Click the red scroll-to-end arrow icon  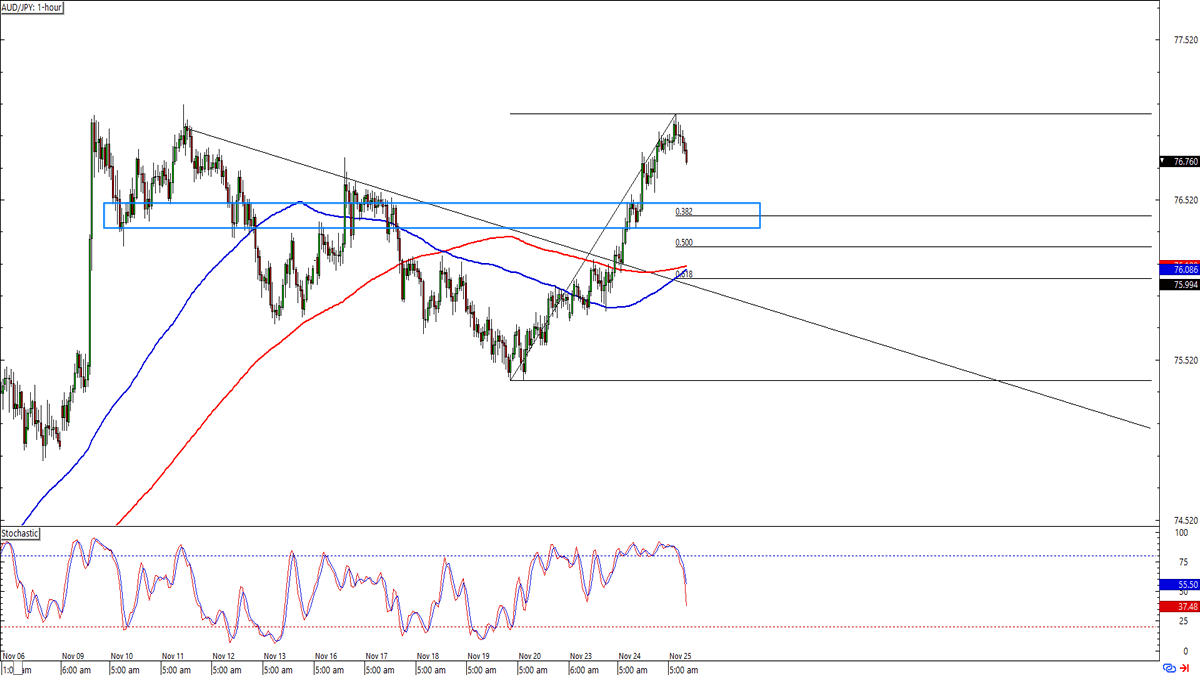[1185, 668]
